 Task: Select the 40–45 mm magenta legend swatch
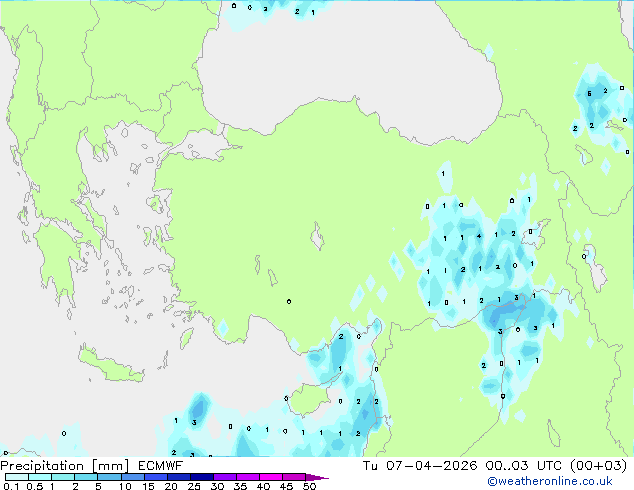click(x=271, y=477)
